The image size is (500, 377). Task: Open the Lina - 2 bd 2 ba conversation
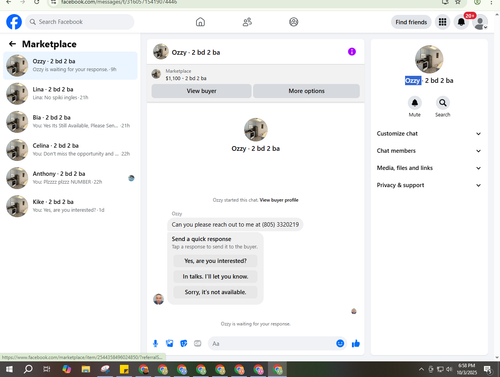[70, 93]
